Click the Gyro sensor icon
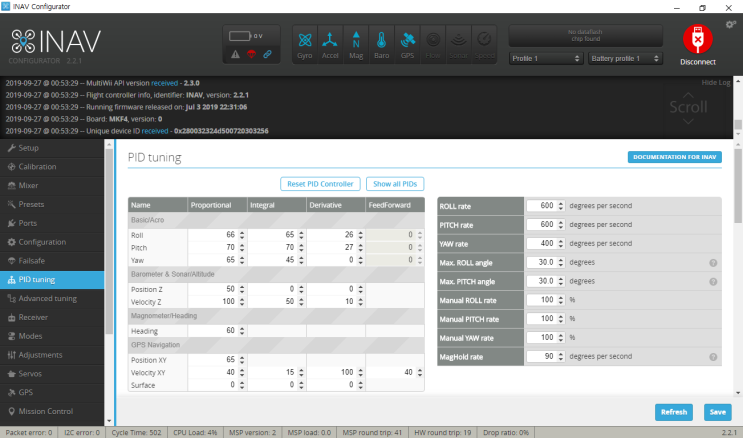 click(305, 45)
